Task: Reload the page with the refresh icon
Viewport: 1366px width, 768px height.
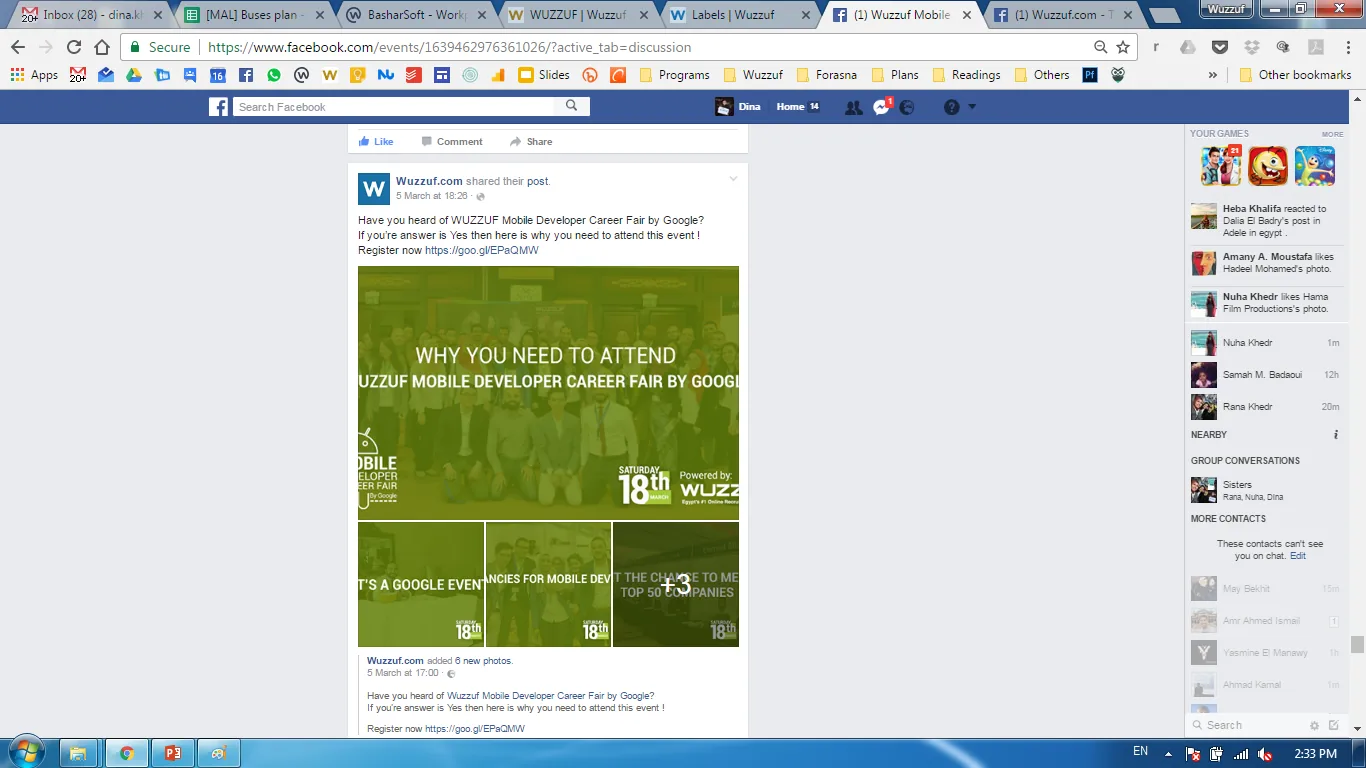Action: (74, 47)
